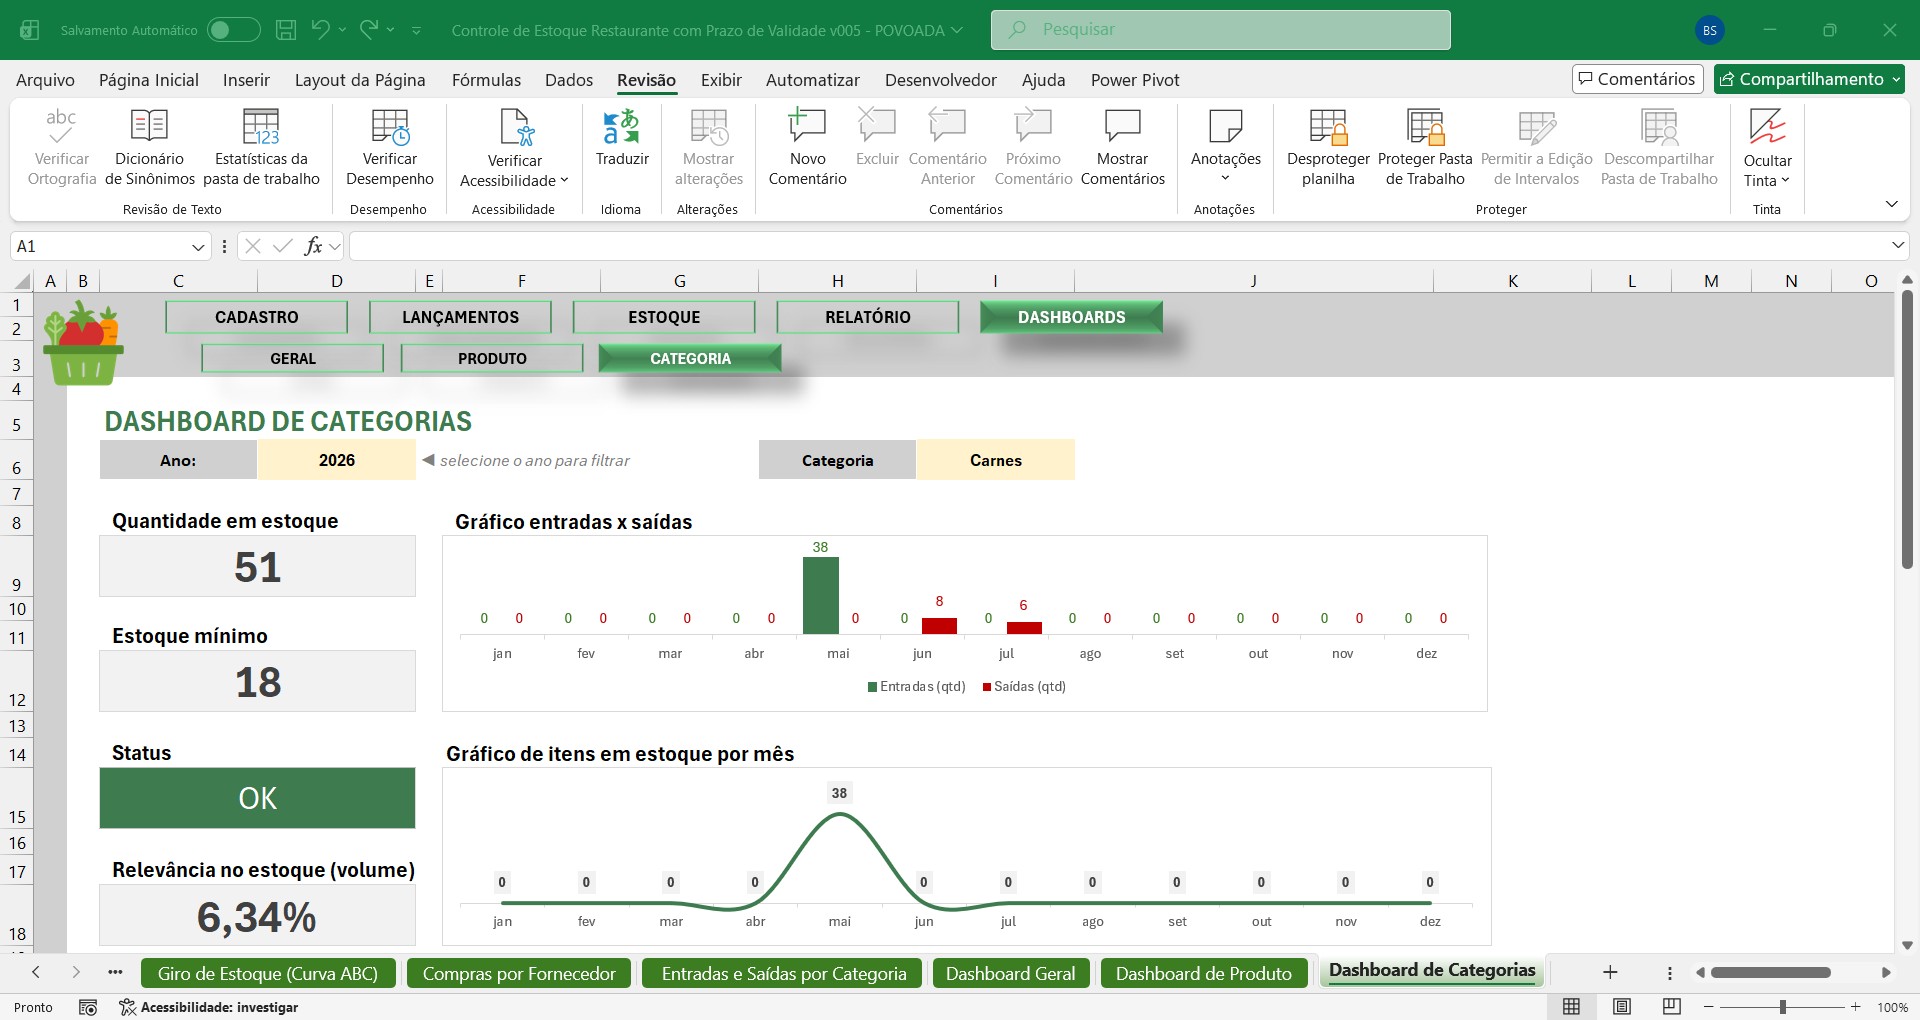Open the Name Box dropdown arrow
The image size is (1920, 1020).
198,246
